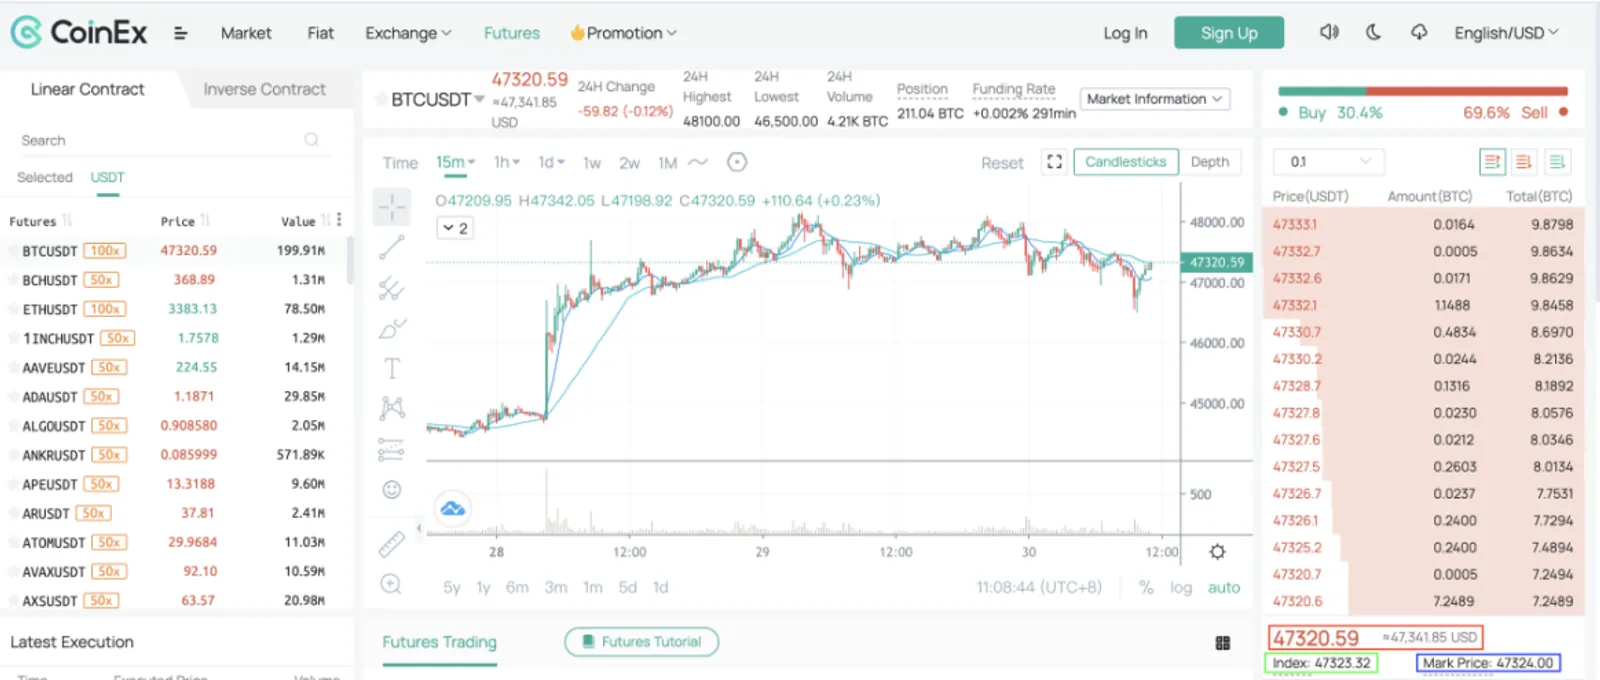Toggle log scale on chart
Image resolution: width=1600 pixels, height=680 pixels.
pyautogui.click(x=1181, y=588)
